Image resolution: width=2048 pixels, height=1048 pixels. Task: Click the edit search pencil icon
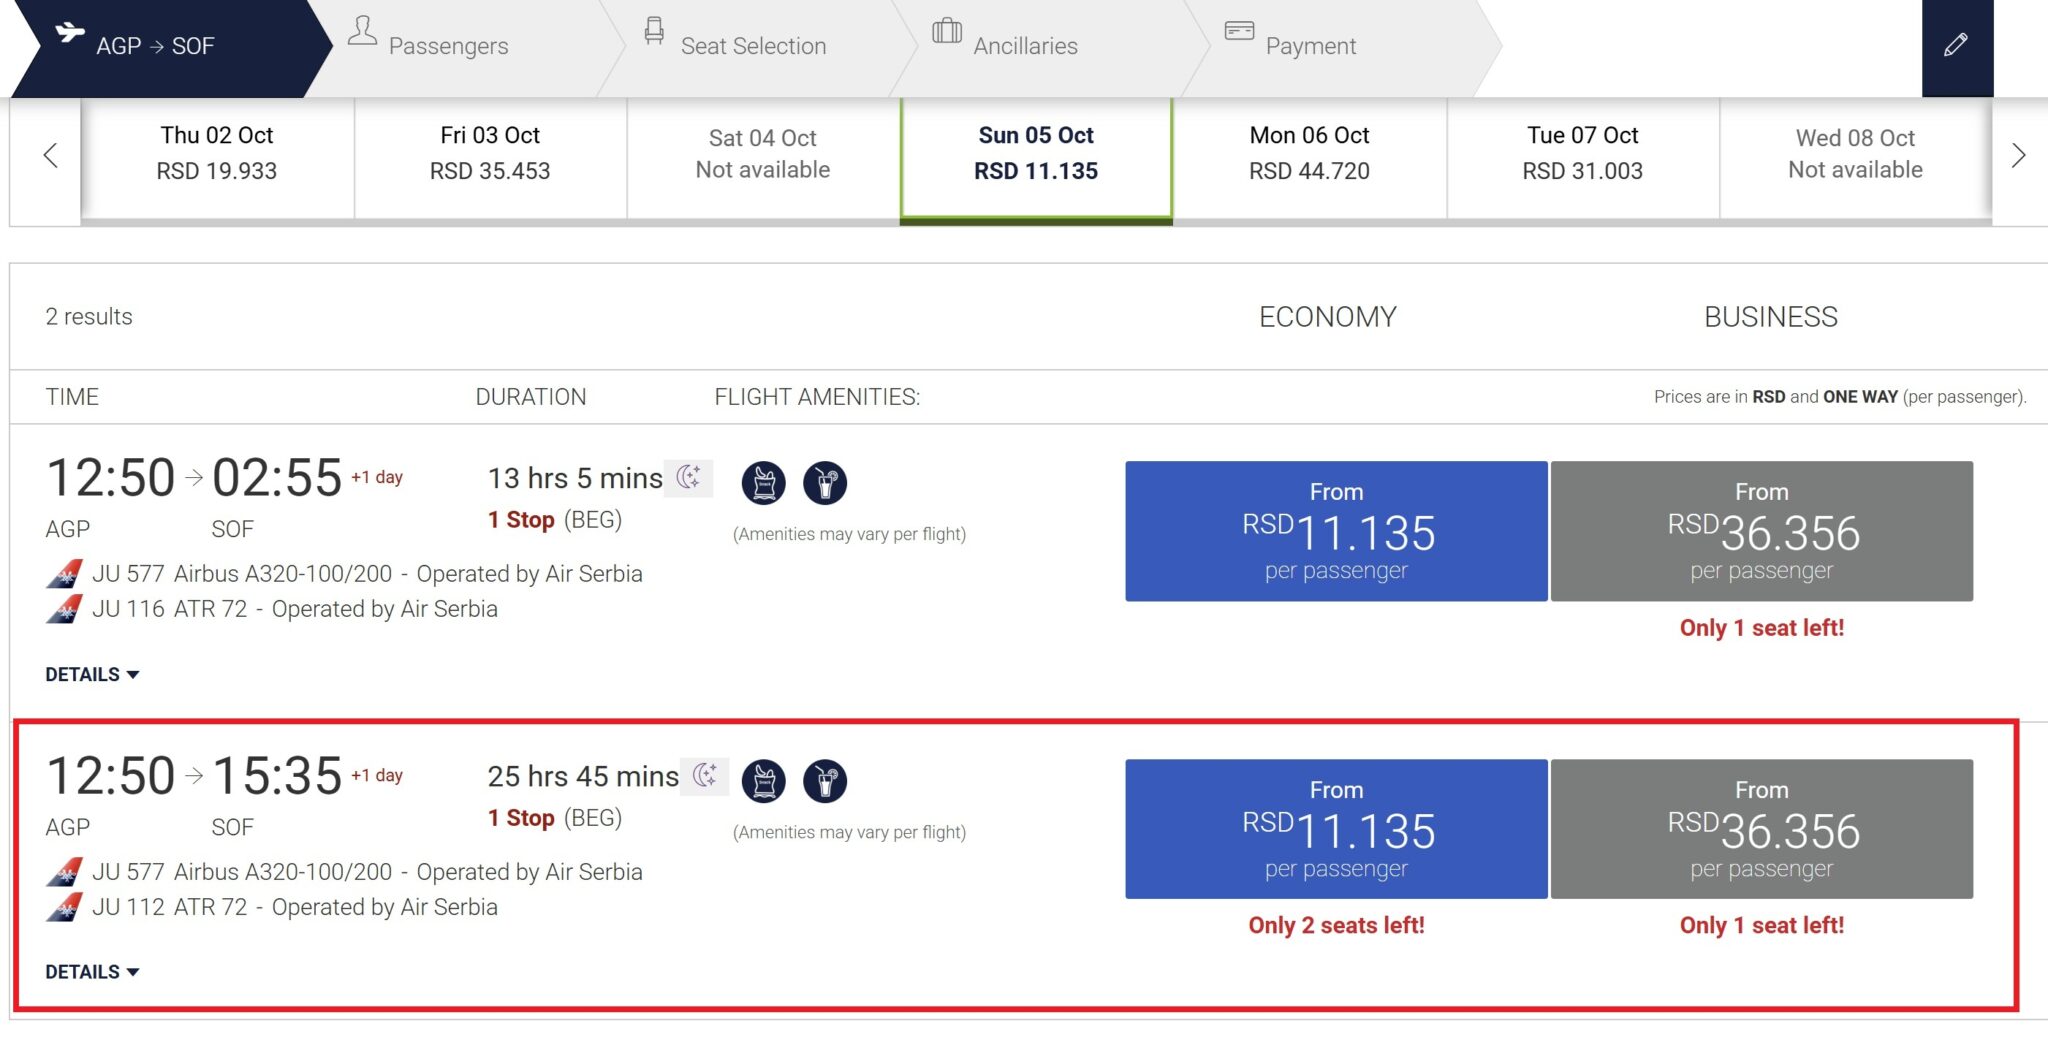coord(1956,45)
